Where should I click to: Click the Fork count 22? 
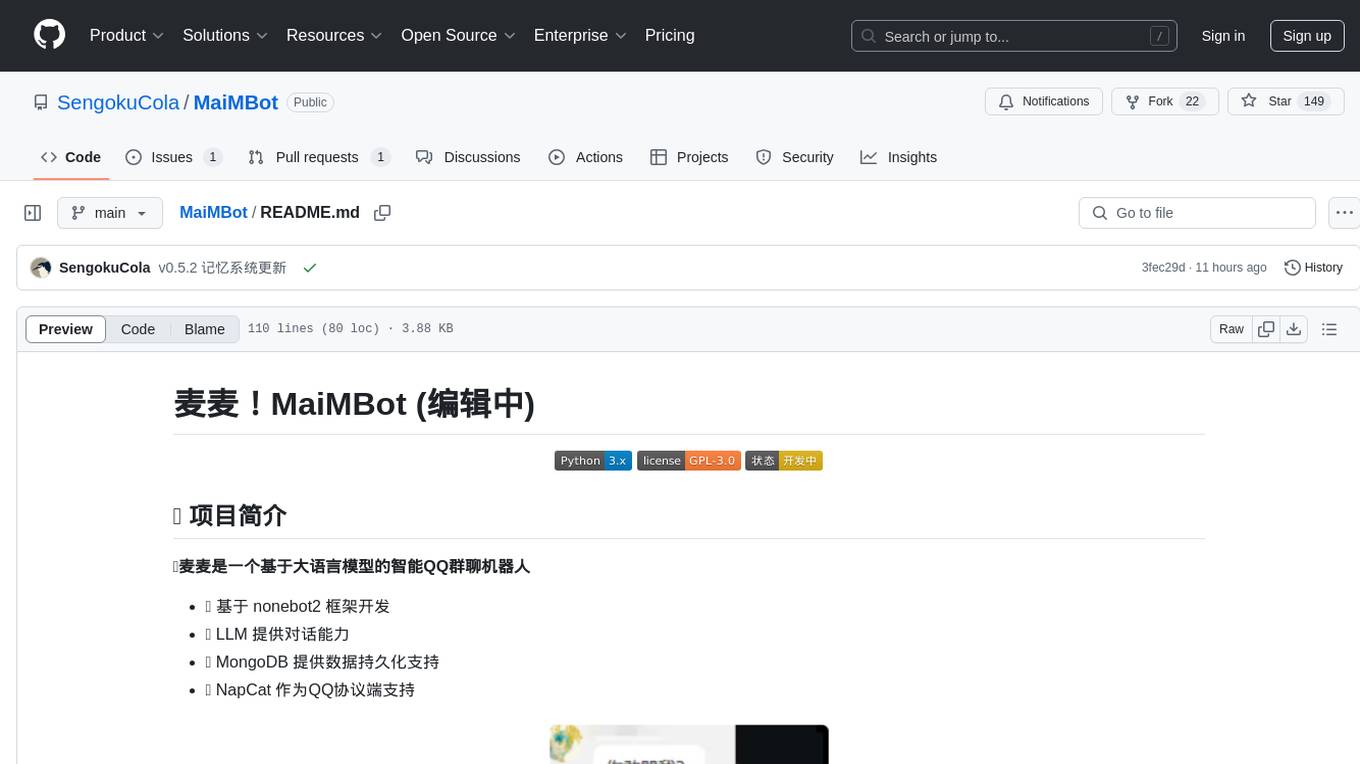[1192, 102]
